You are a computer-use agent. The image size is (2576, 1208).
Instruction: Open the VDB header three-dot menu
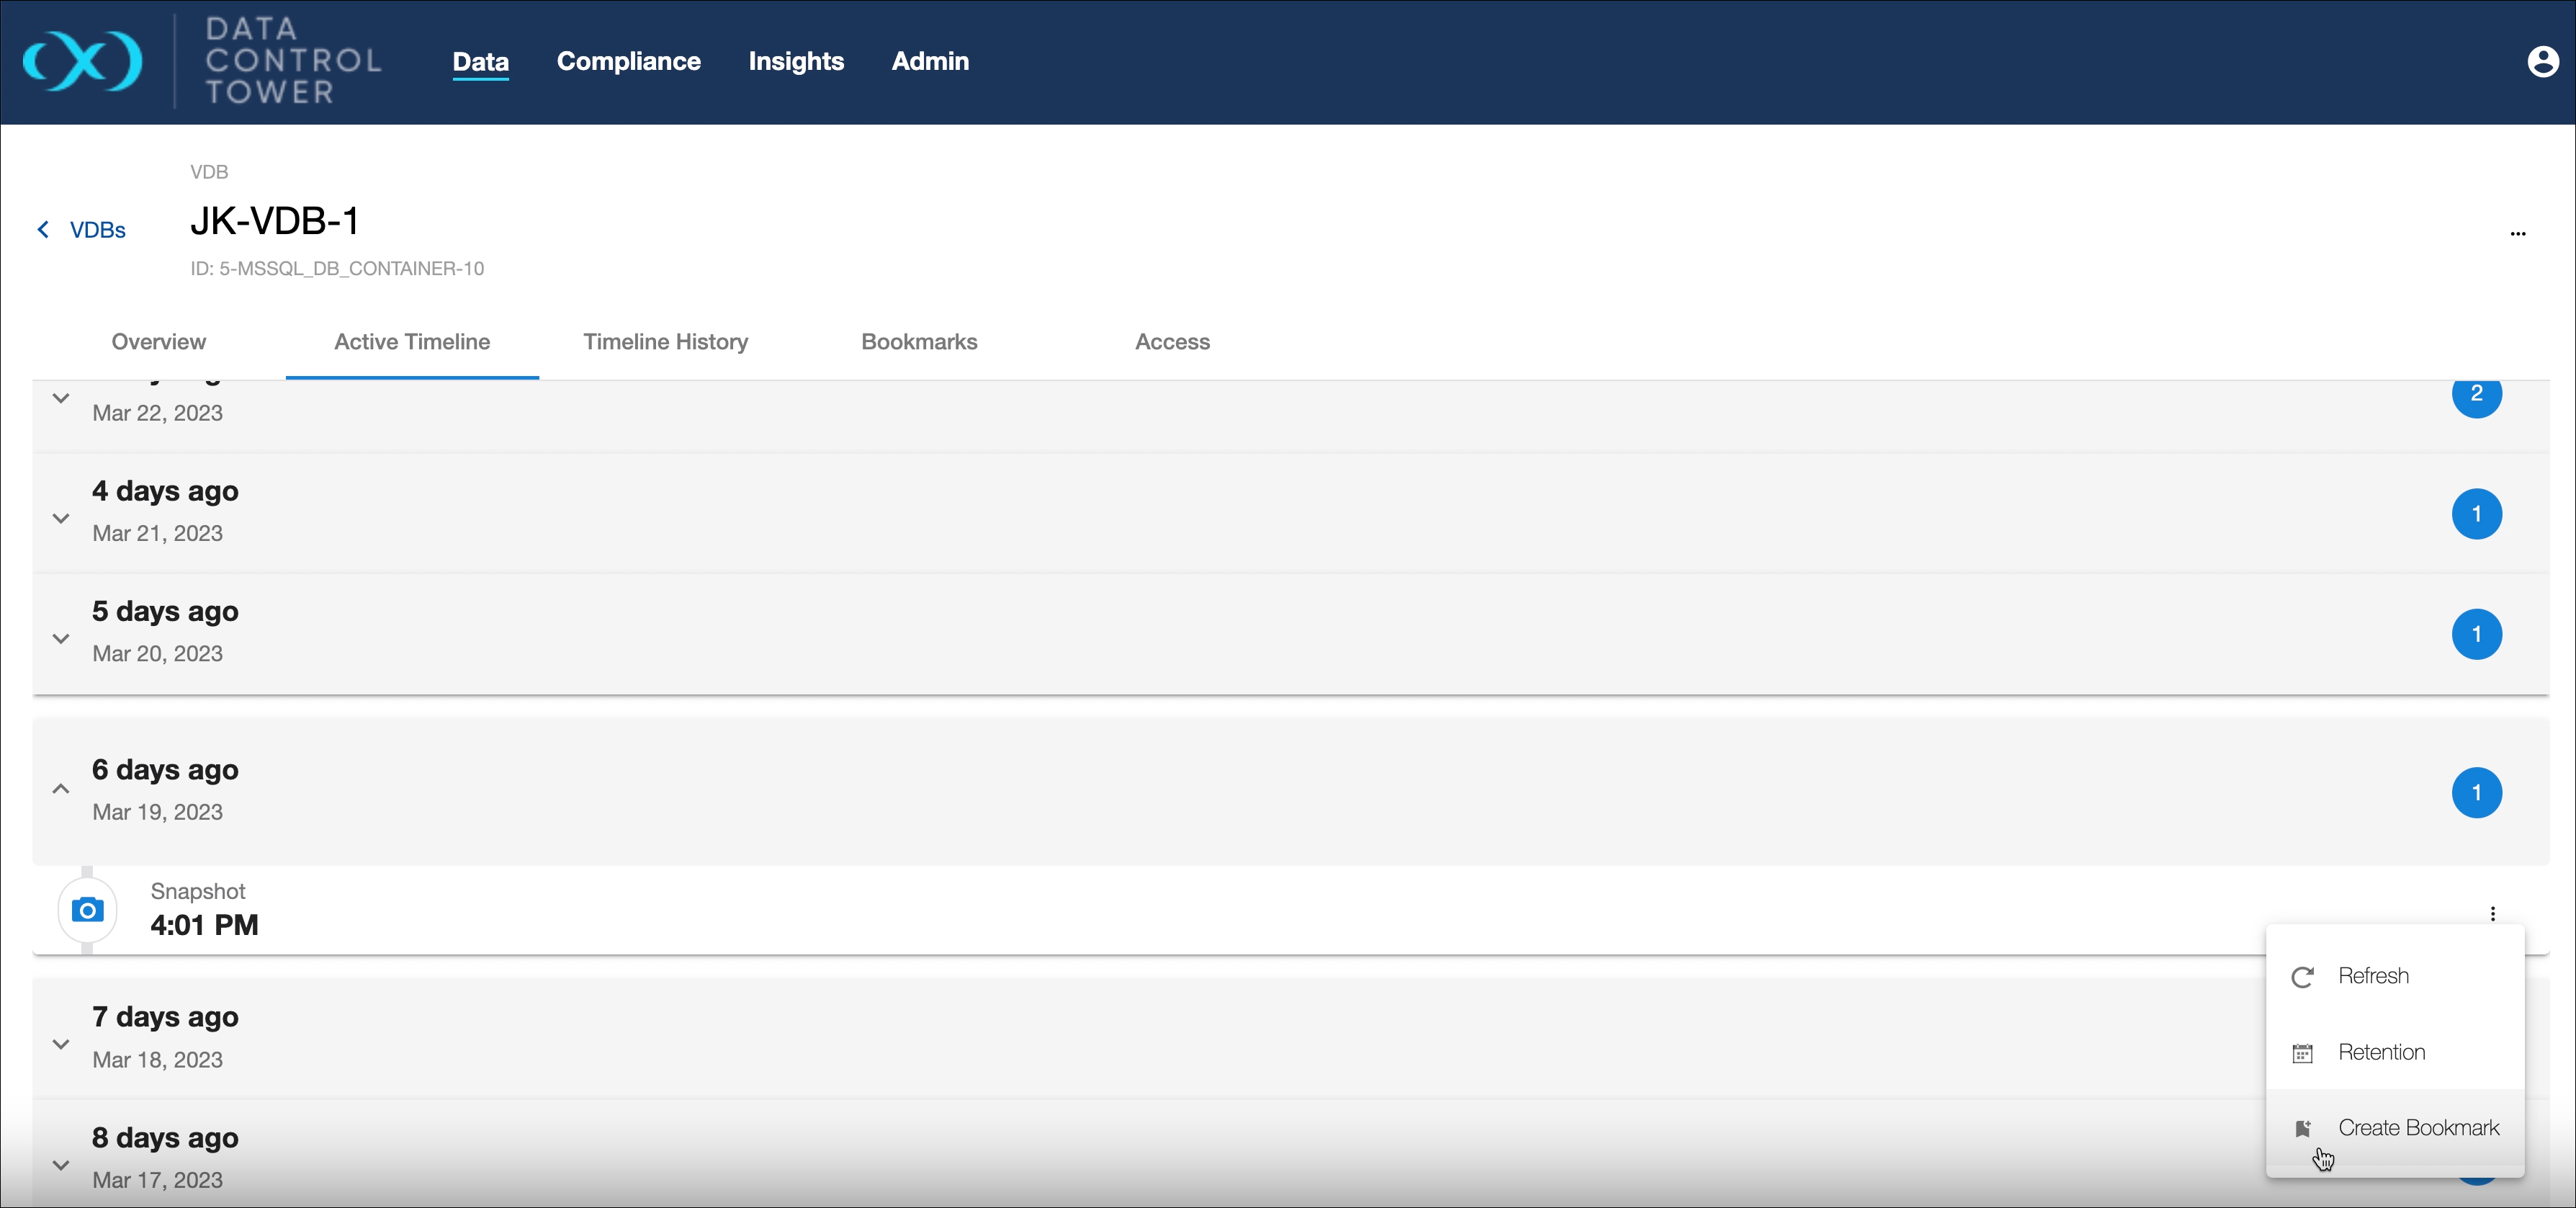point(2517,233)
